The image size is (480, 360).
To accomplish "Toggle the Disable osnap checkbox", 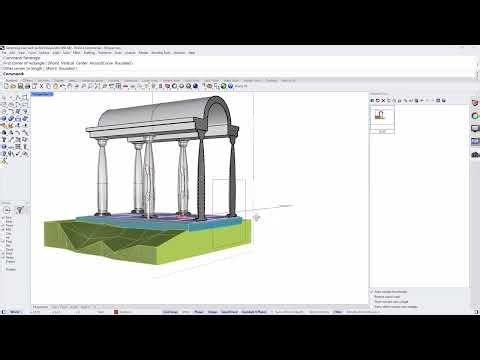I will [x=9, y=269].
